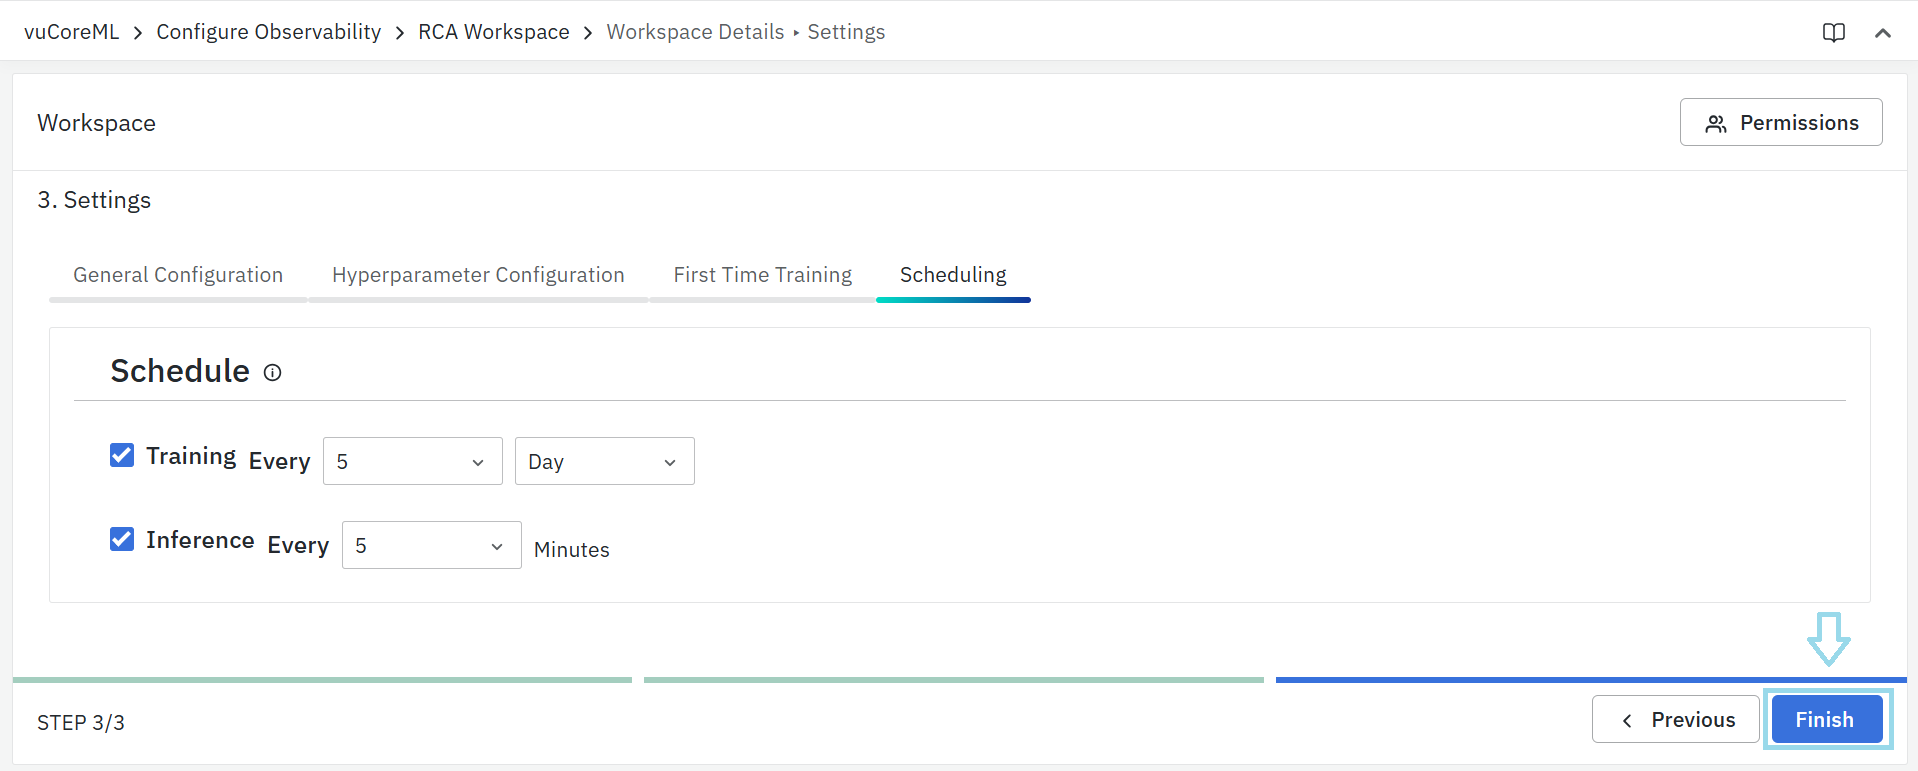Screen dimensions: 1918x771
Task: Open the Hyperparameter Configuration tab
Action: point(478,275)
